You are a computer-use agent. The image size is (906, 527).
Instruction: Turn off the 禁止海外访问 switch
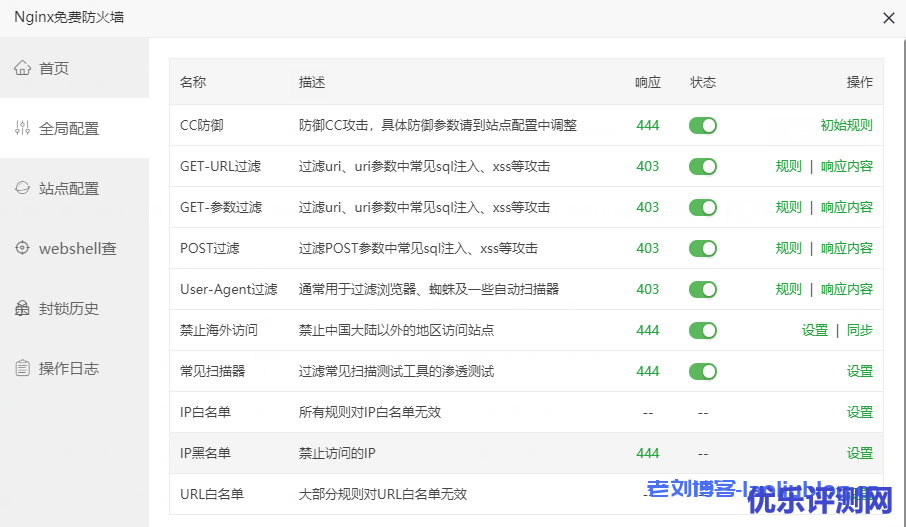click(x=702, y=330)
